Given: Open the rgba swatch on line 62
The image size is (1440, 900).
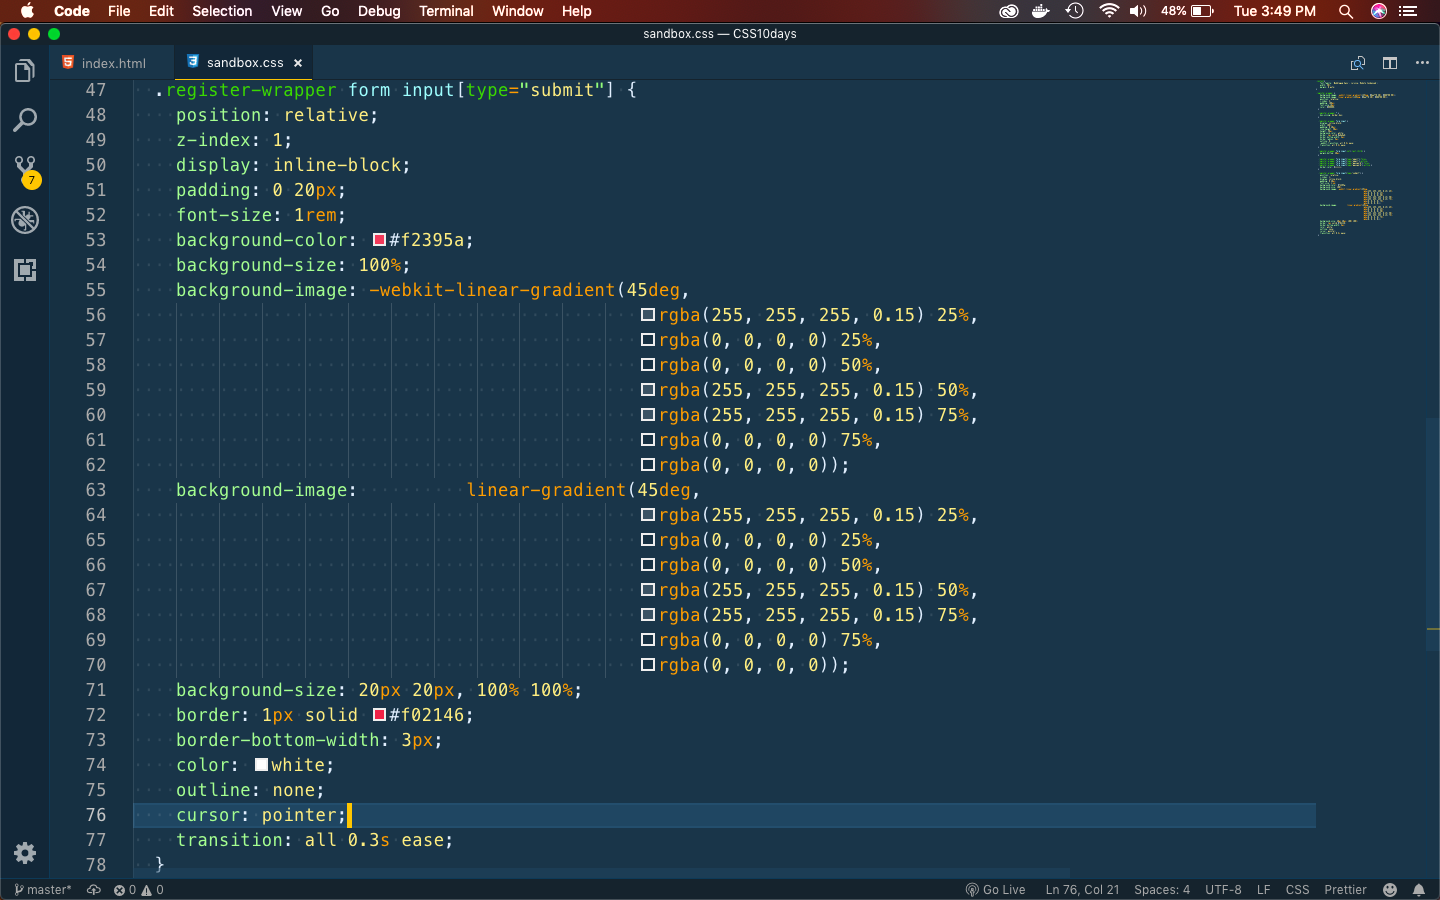Looking at the screenshot, I should [648, 465].
